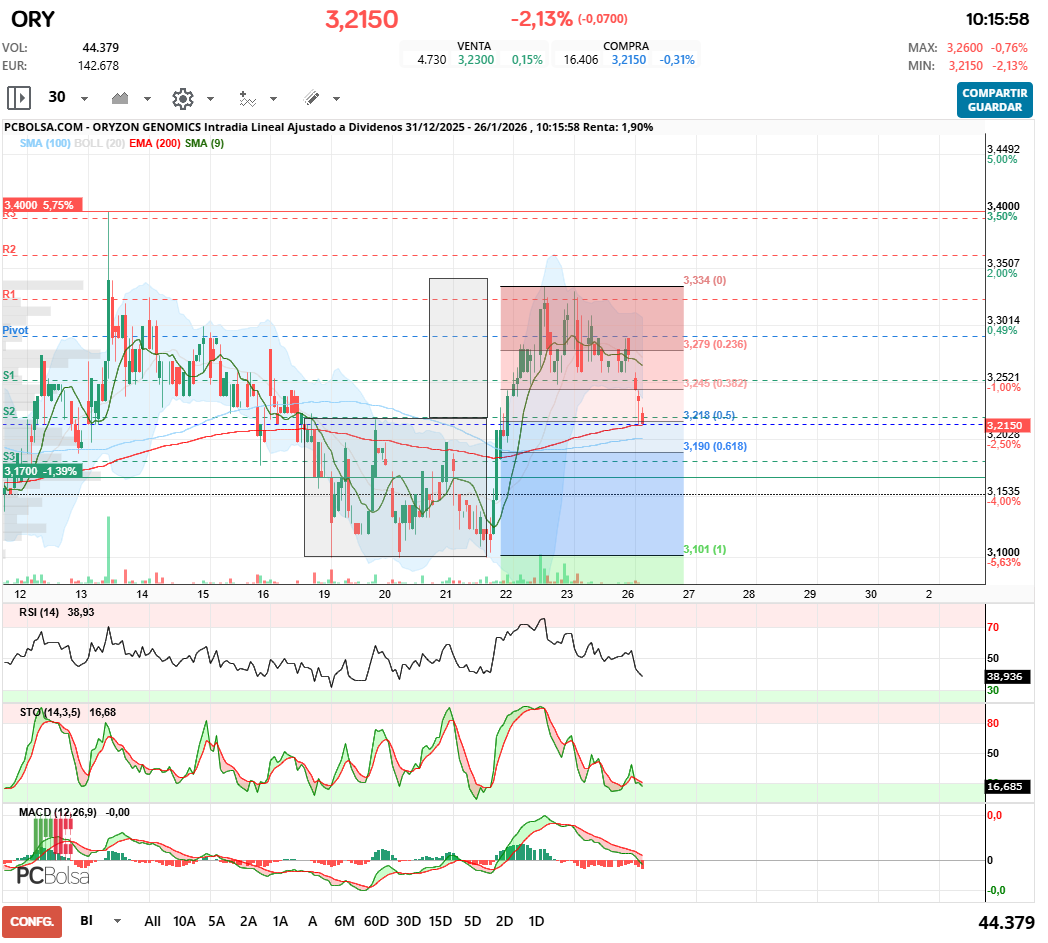Select the 6M period tab
1048x943 pixels.
(345, 920)
